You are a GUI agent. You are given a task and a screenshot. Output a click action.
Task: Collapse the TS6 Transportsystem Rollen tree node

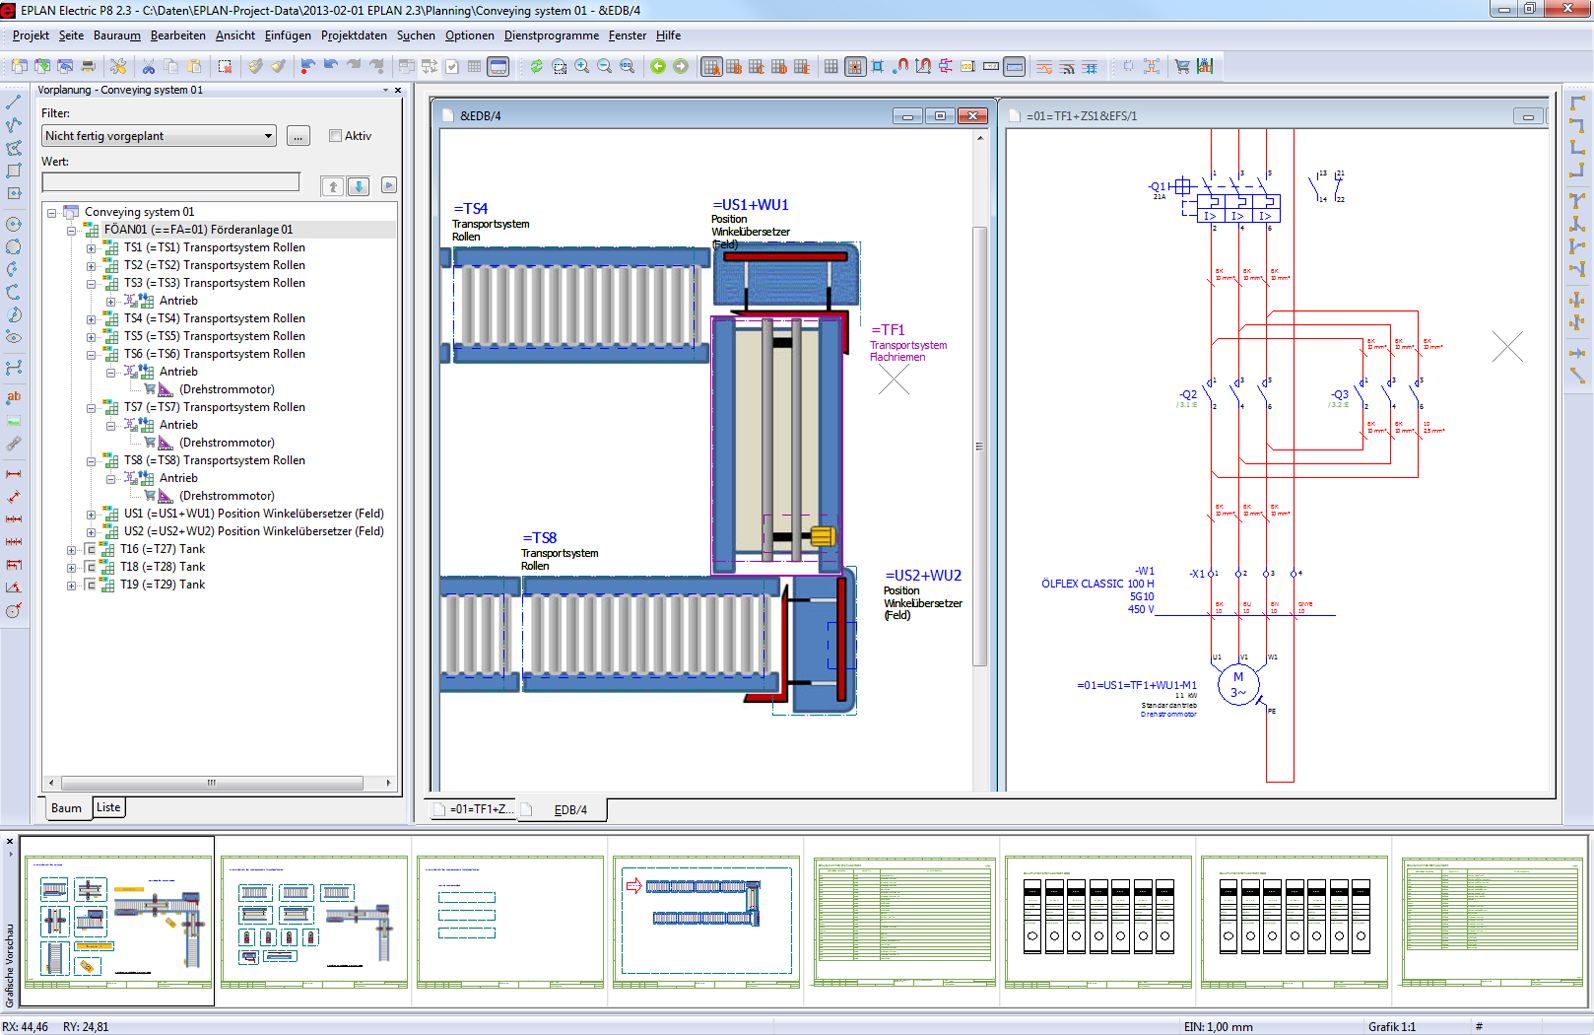point(91,354)
